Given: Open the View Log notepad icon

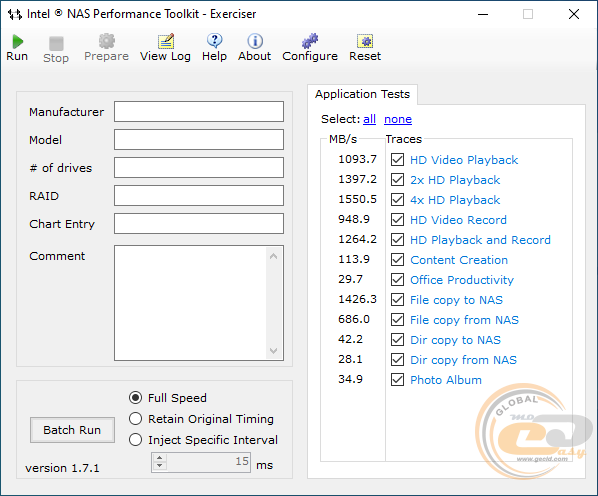Looking at the screenshot, I should tap(166, 41).
